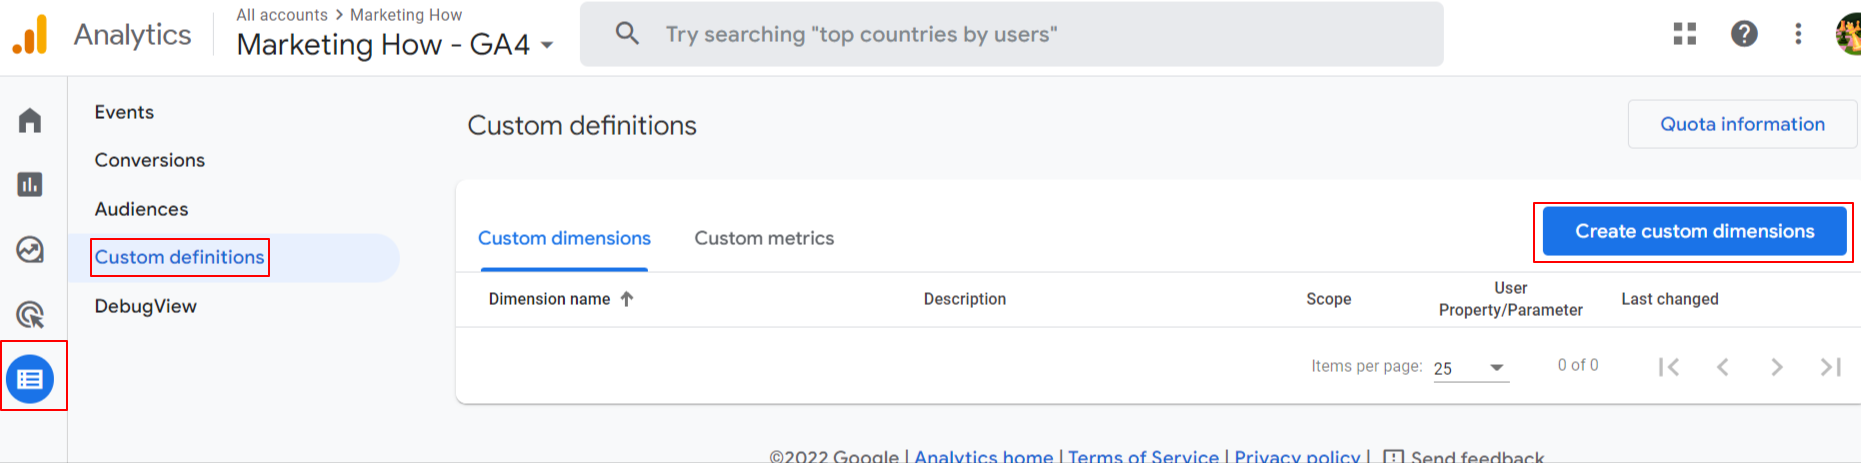This screenshot has height=463, width=1861.
Task: Click the Help question mark icon
Action: coord(1744,34)
